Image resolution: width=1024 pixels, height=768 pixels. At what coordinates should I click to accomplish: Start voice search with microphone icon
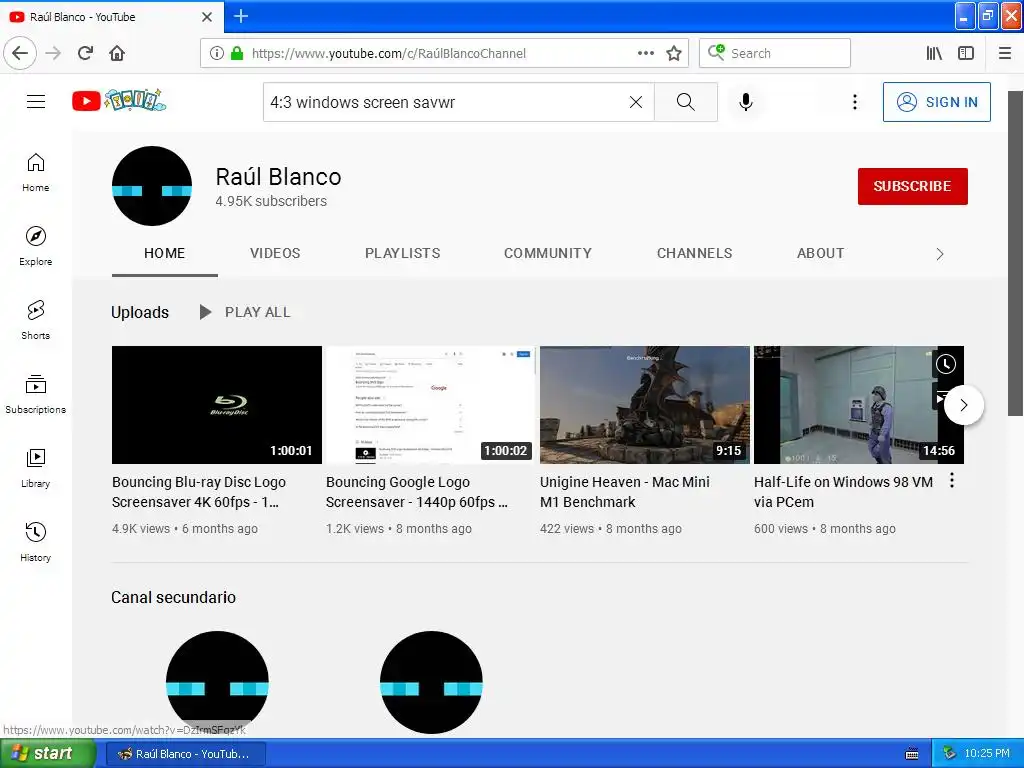pos(746,102)
